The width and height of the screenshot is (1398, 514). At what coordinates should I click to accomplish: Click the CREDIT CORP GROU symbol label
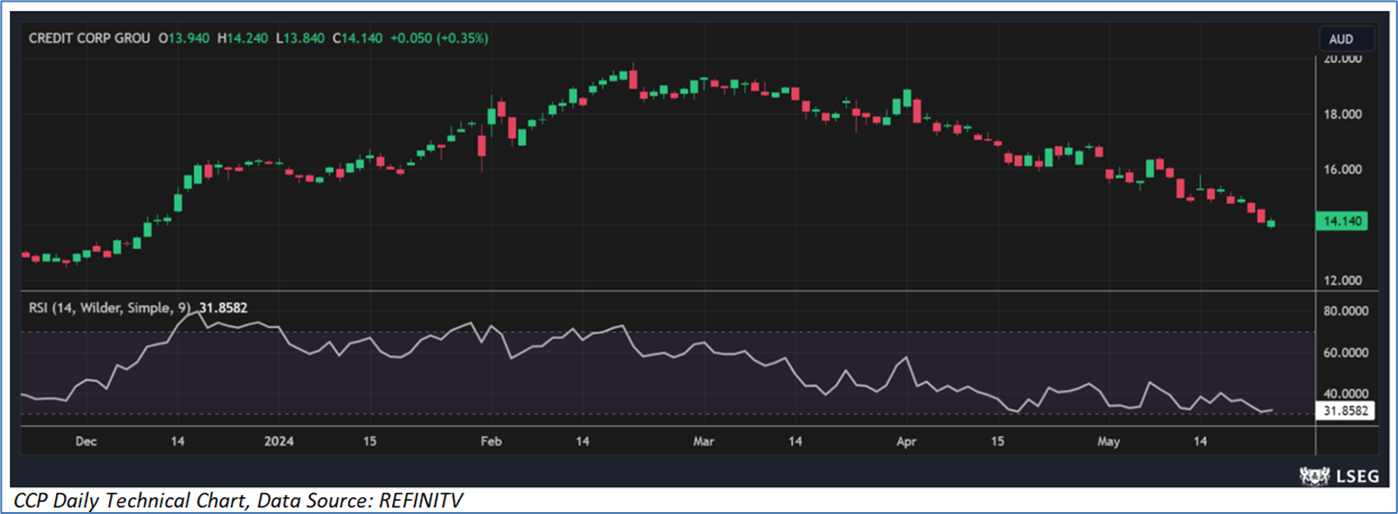point(90,39)
